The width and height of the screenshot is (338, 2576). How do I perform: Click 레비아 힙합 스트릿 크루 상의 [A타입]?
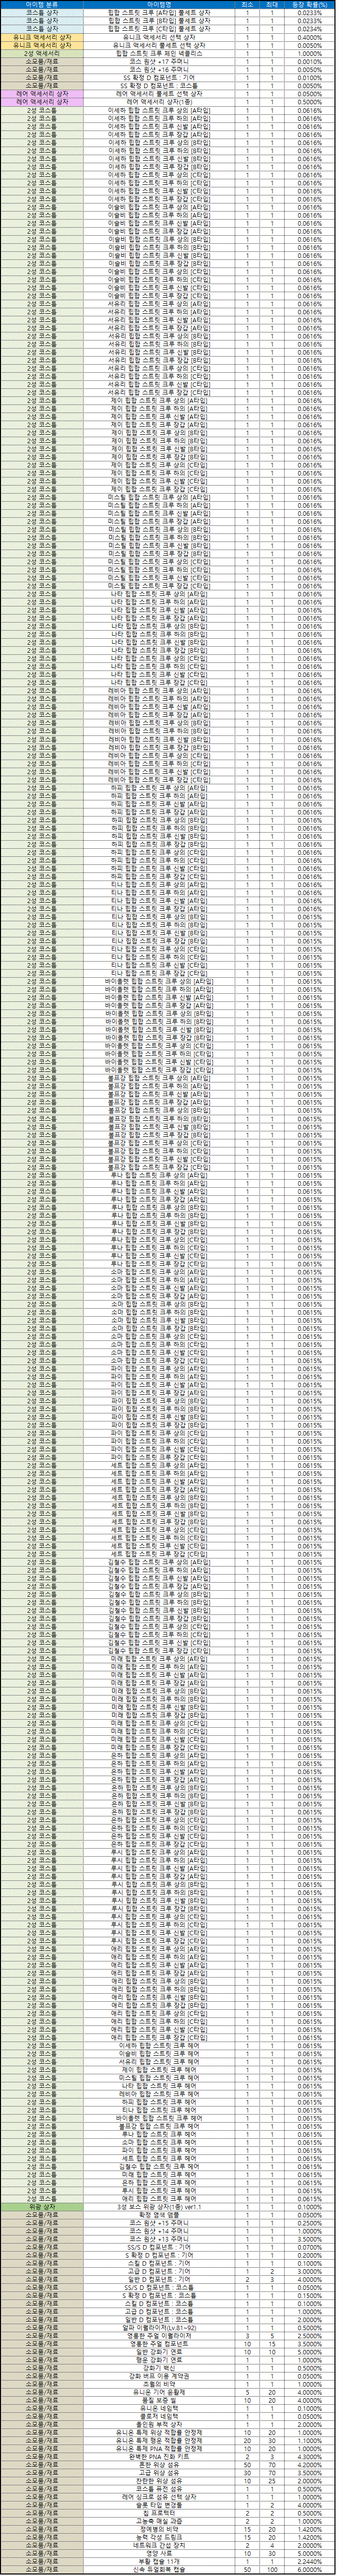click(x=160, y=691)
